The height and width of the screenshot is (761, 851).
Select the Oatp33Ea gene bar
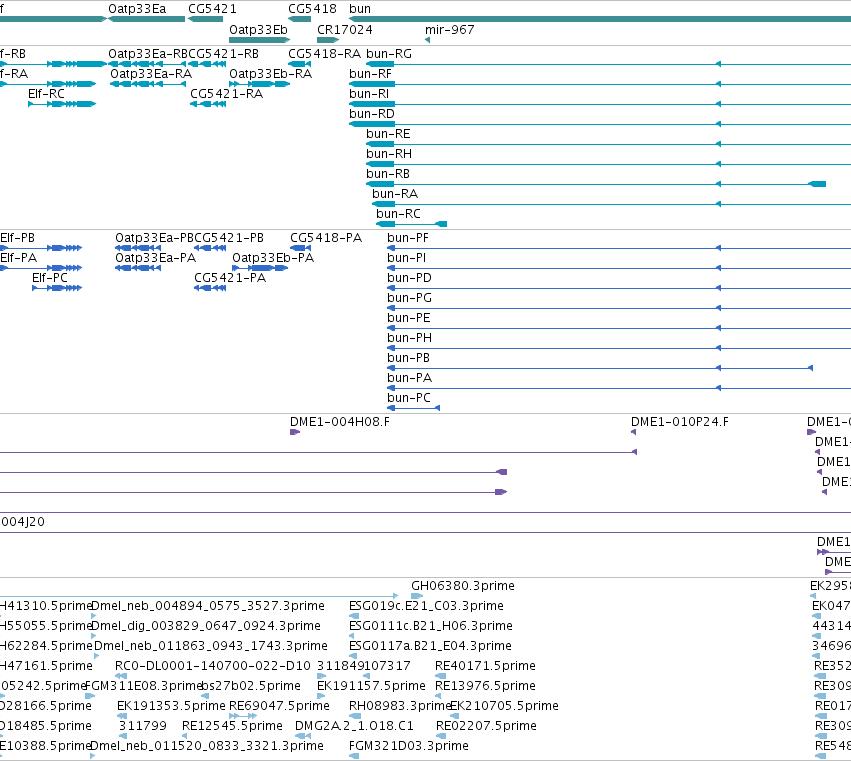point(147,19)
